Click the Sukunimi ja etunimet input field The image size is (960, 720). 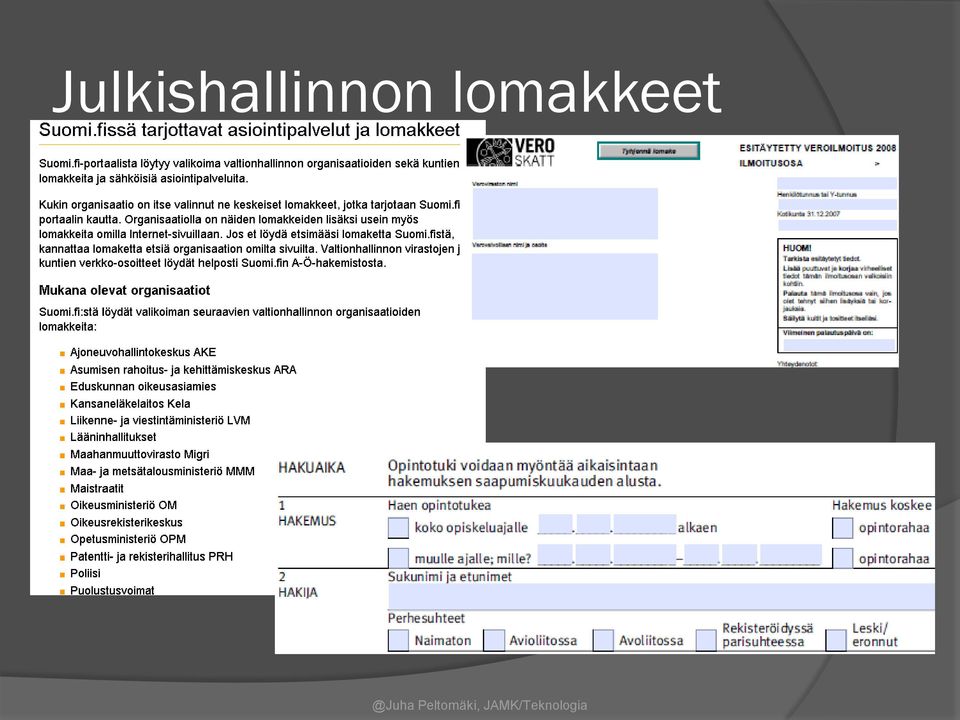(661, 596)
